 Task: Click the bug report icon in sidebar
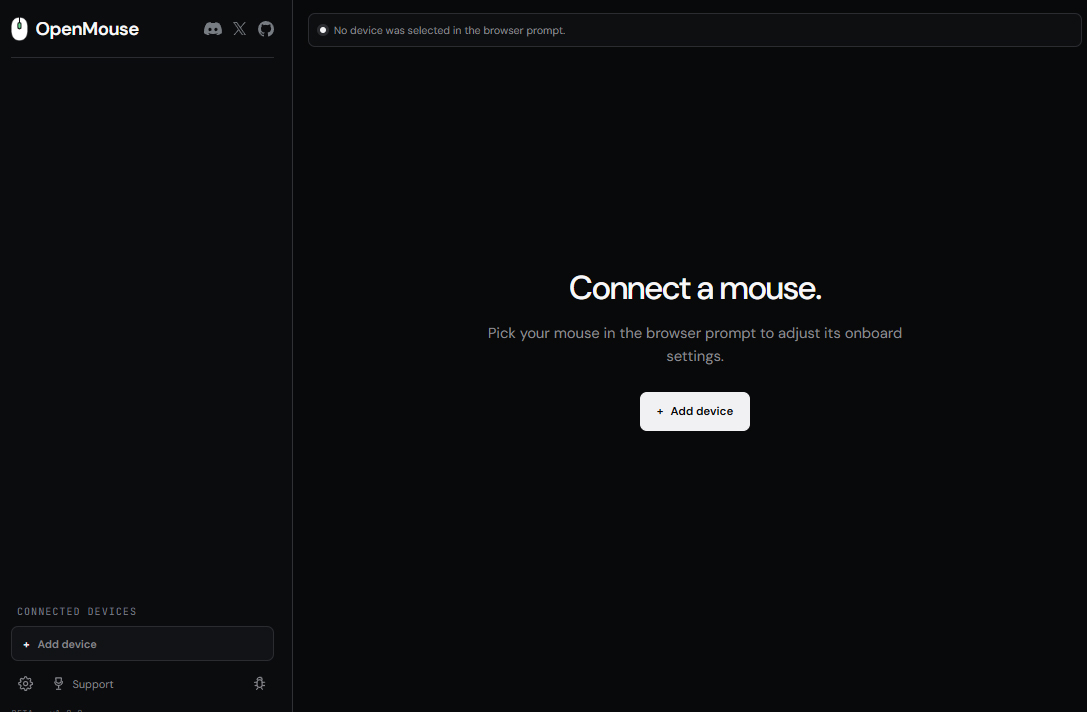(x=259, y=684)
